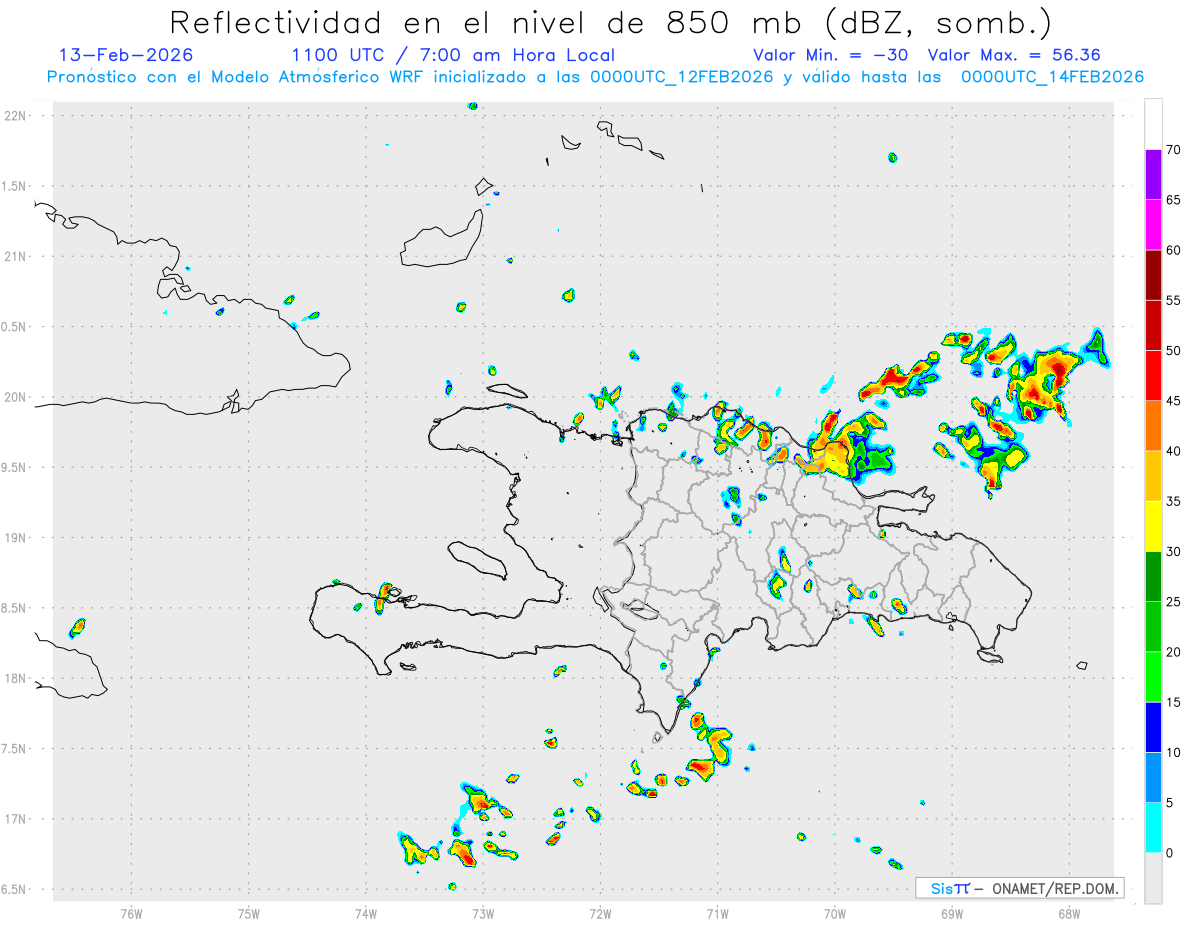Click the '17N' latitude label
This screenshot has width=1200, height=927.
tap(17, 819)
